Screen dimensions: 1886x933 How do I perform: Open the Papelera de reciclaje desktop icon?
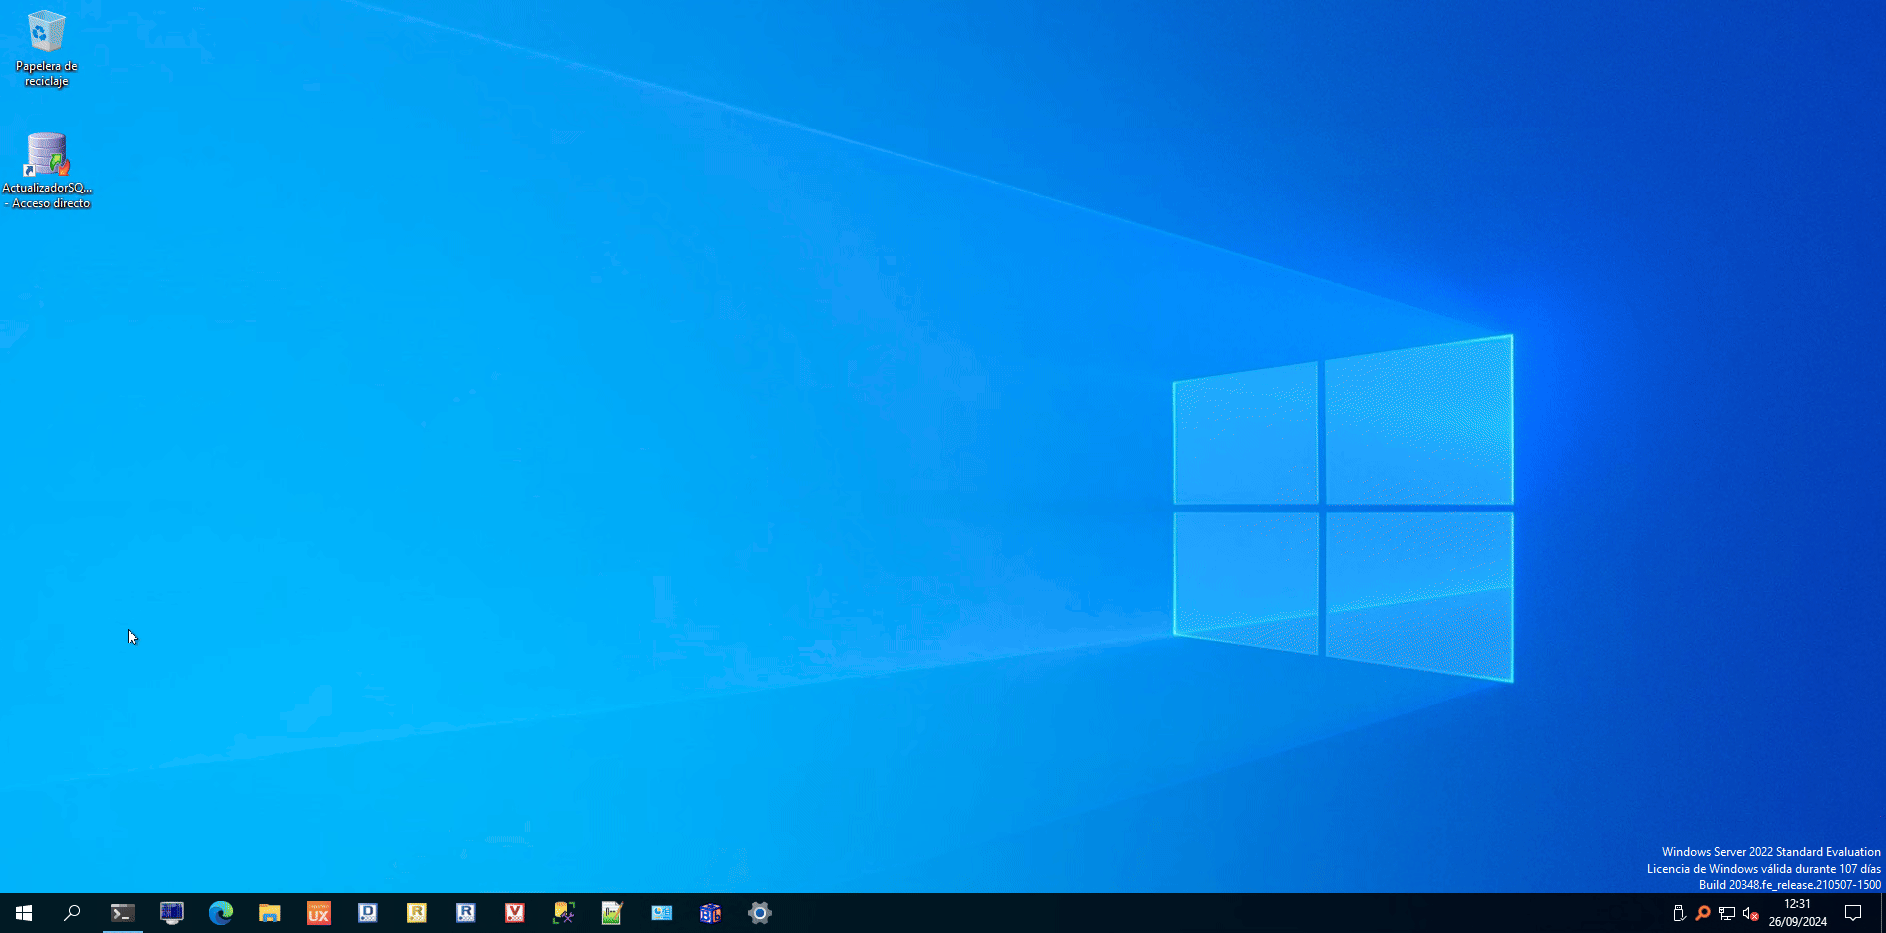[x=46, y=49]
